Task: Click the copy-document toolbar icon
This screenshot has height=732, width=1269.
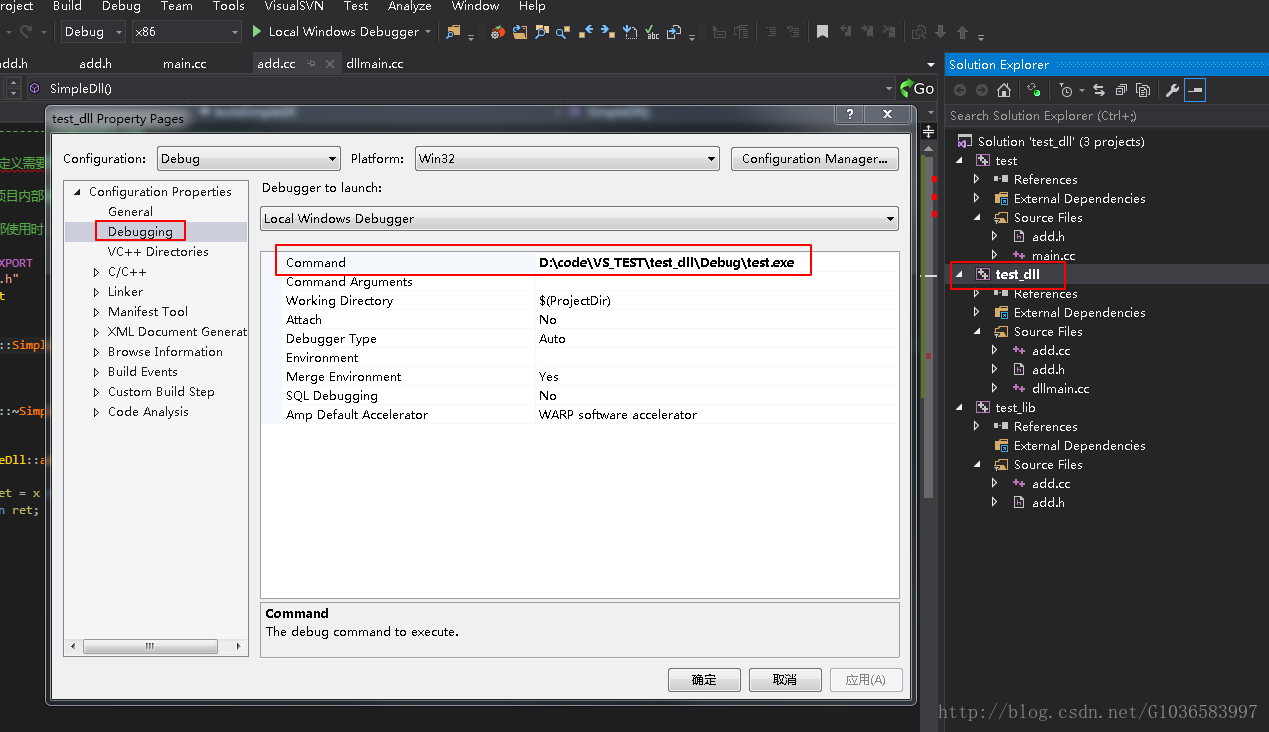Action: coord(675,32)
